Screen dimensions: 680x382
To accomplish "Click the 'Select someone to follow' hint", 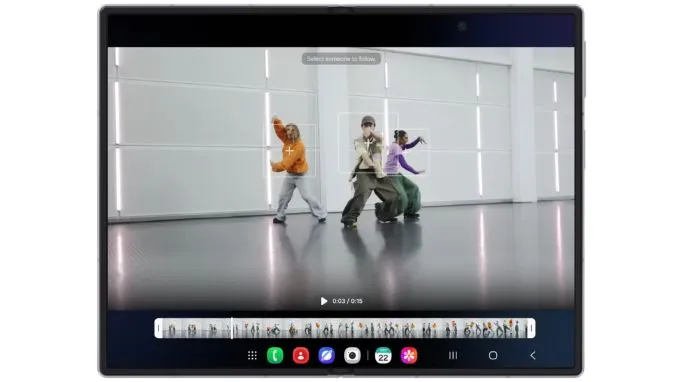I will (x=341, y=59).
